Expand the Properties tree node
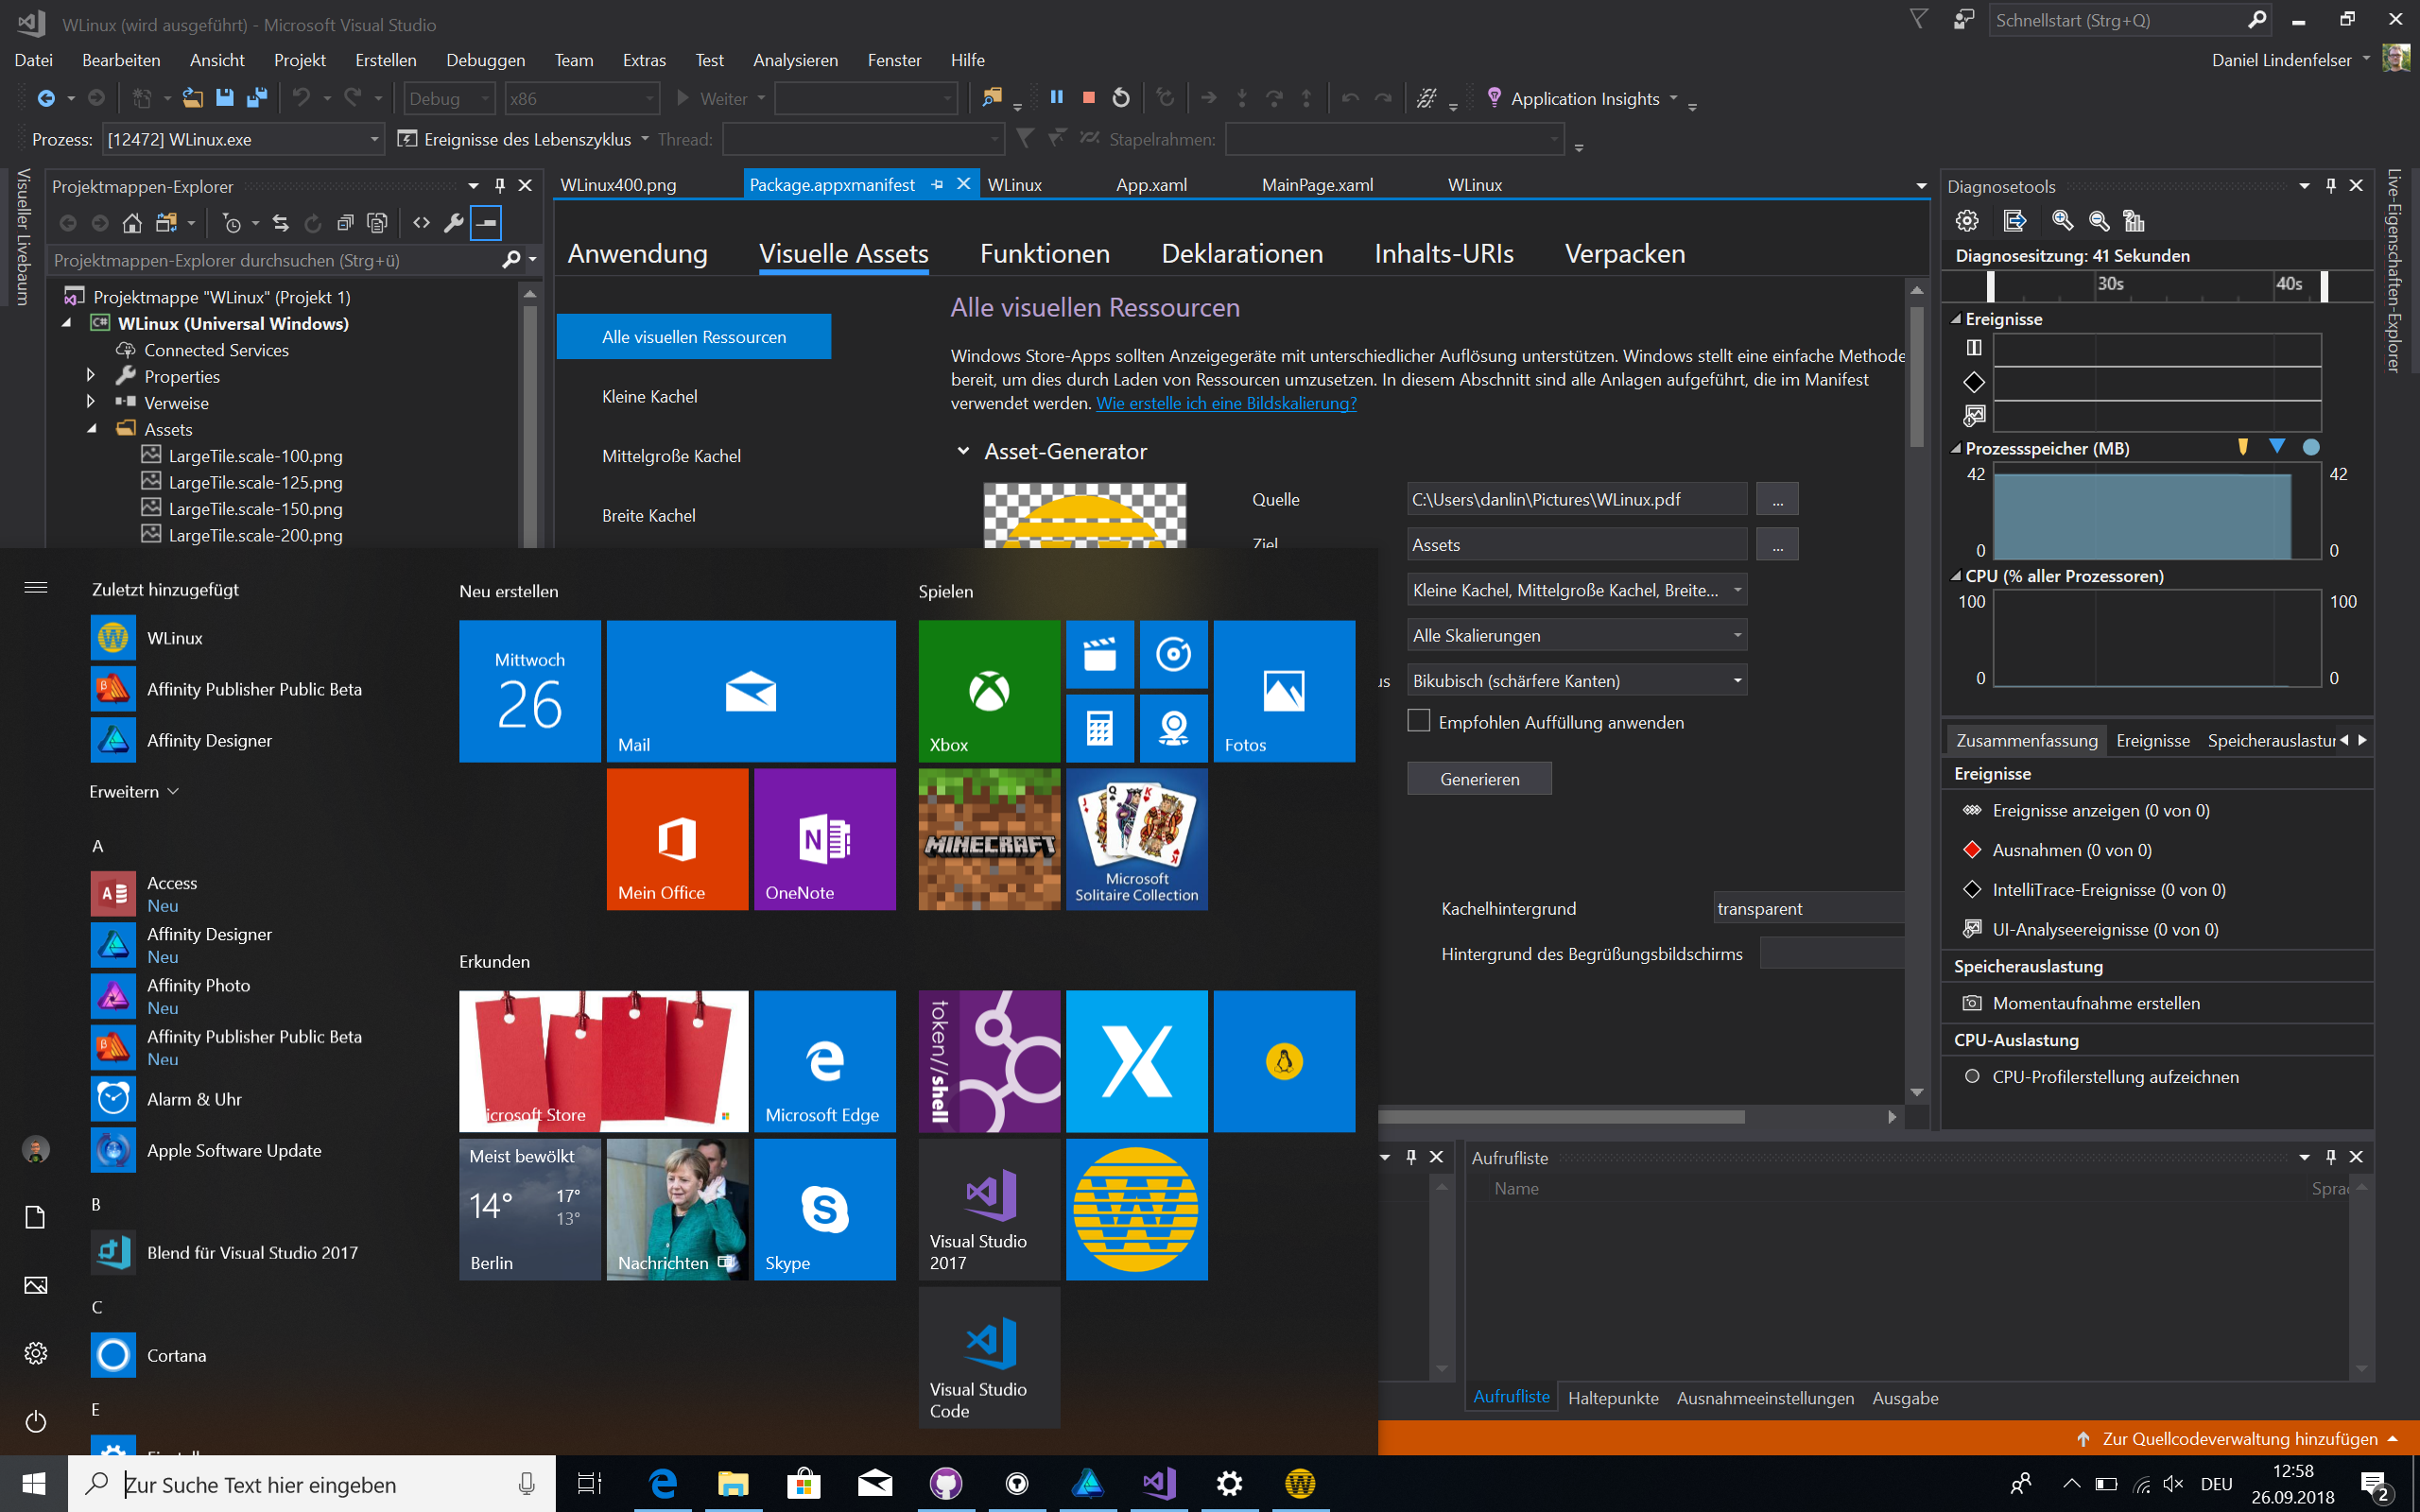This screenshot has width=2420, height=1512. point(91,375)
